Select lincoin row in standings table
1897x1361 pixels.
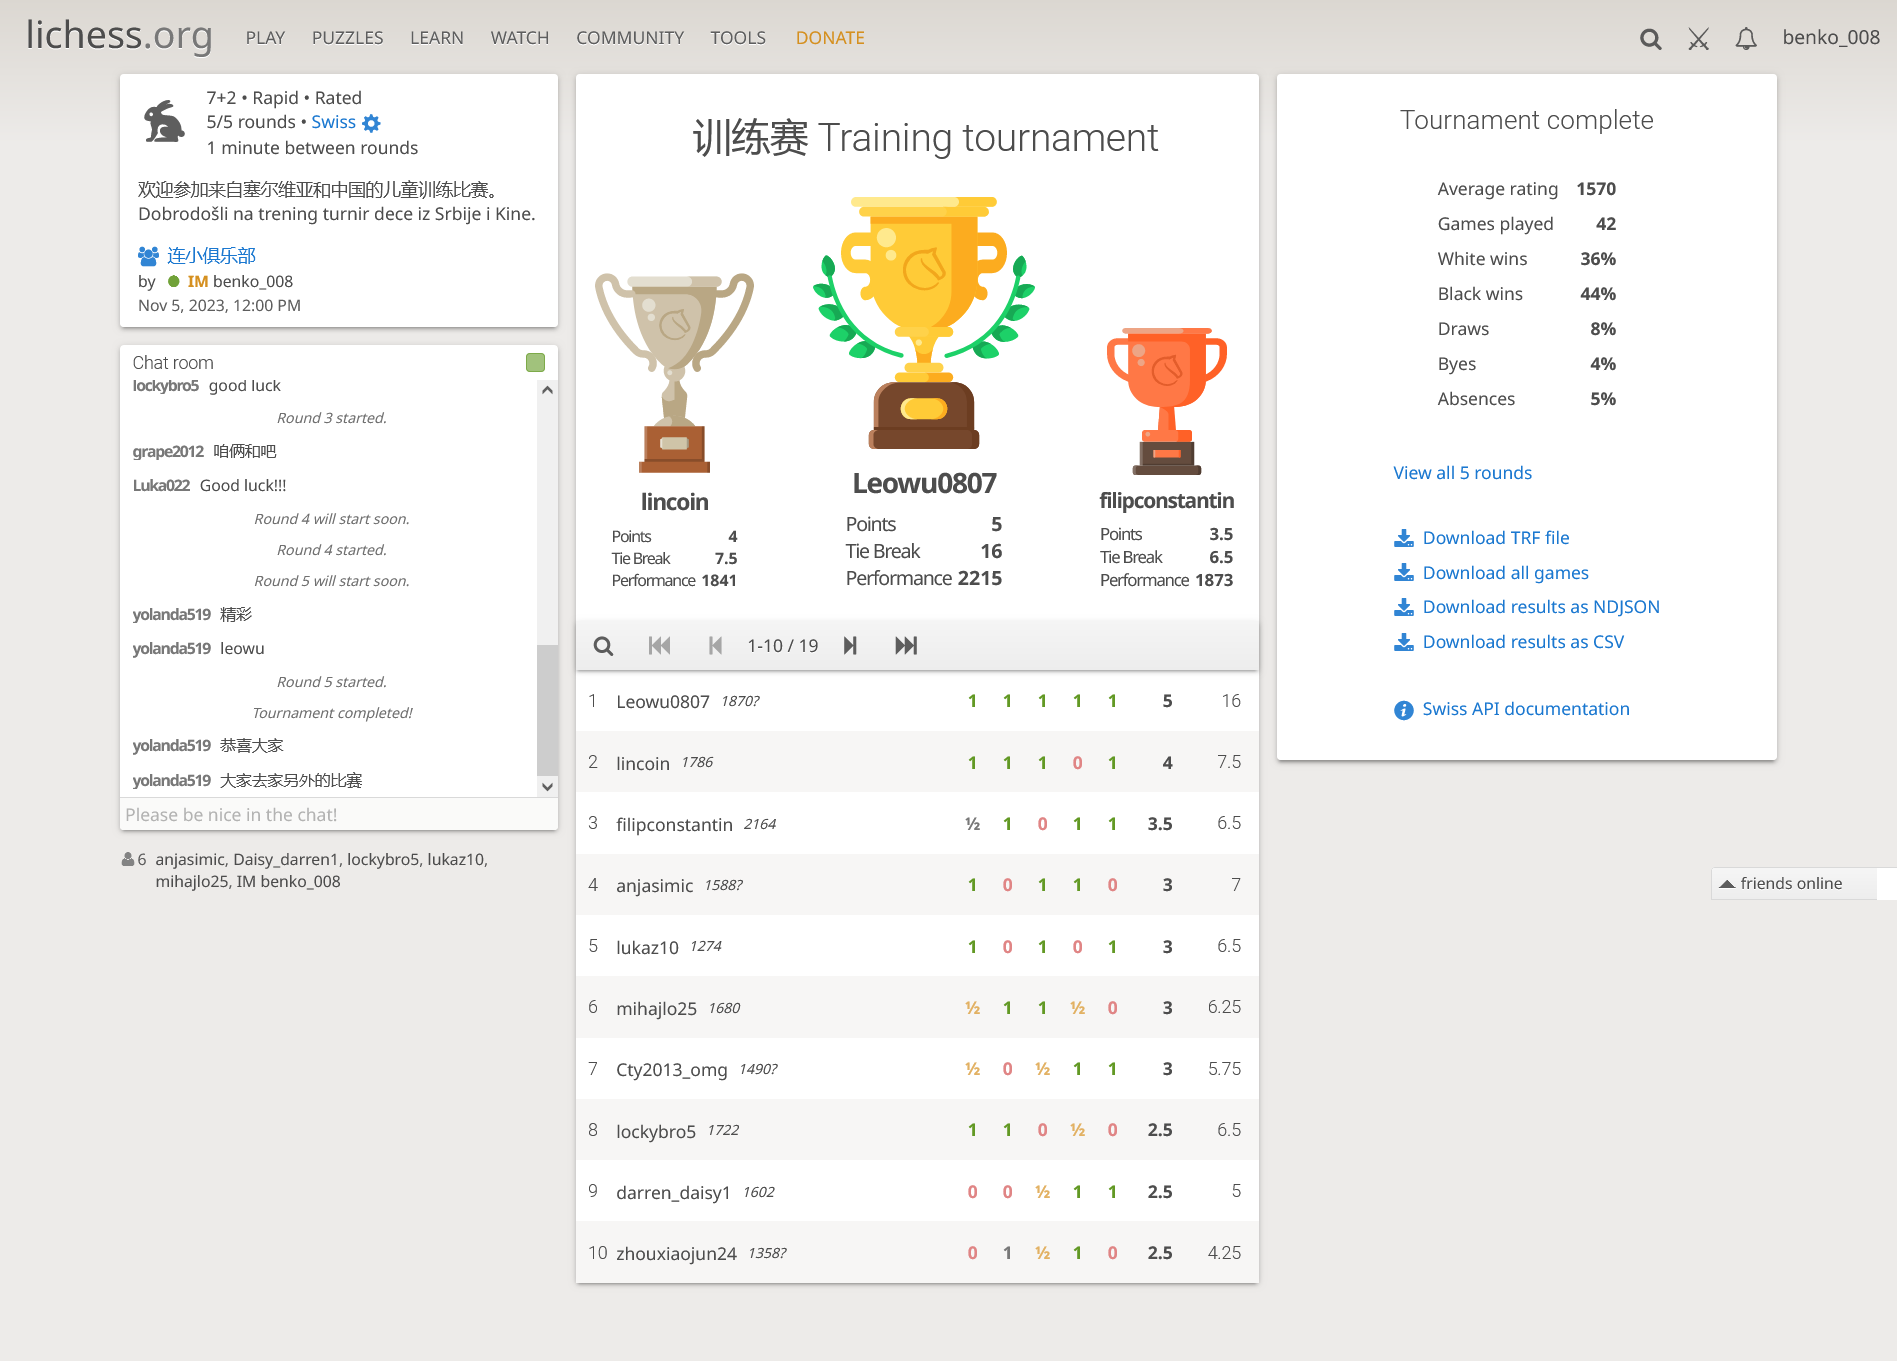(917, 763)
